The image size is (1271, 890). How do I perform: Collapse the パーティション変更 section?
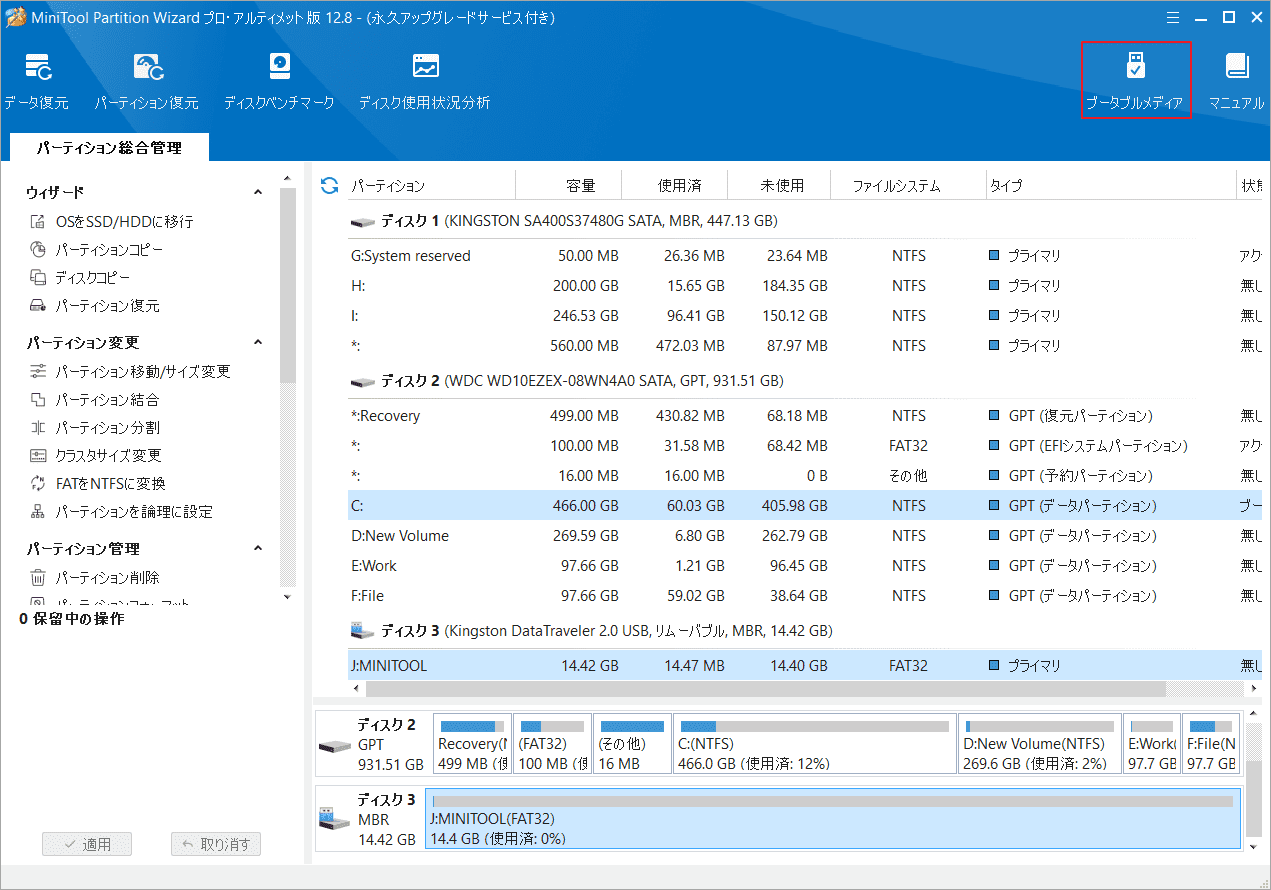[x=258, y=342]
